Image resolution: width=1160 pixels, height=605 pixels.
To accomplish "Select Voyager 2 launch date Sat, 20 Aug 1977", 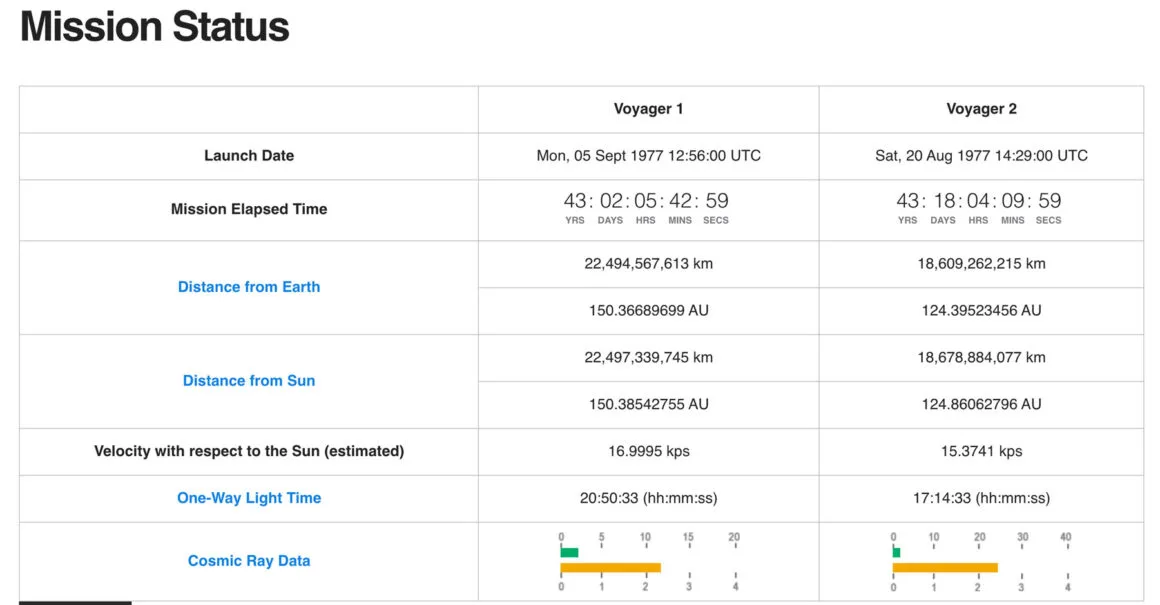I will pyautogui.click(x=981, y=155).
